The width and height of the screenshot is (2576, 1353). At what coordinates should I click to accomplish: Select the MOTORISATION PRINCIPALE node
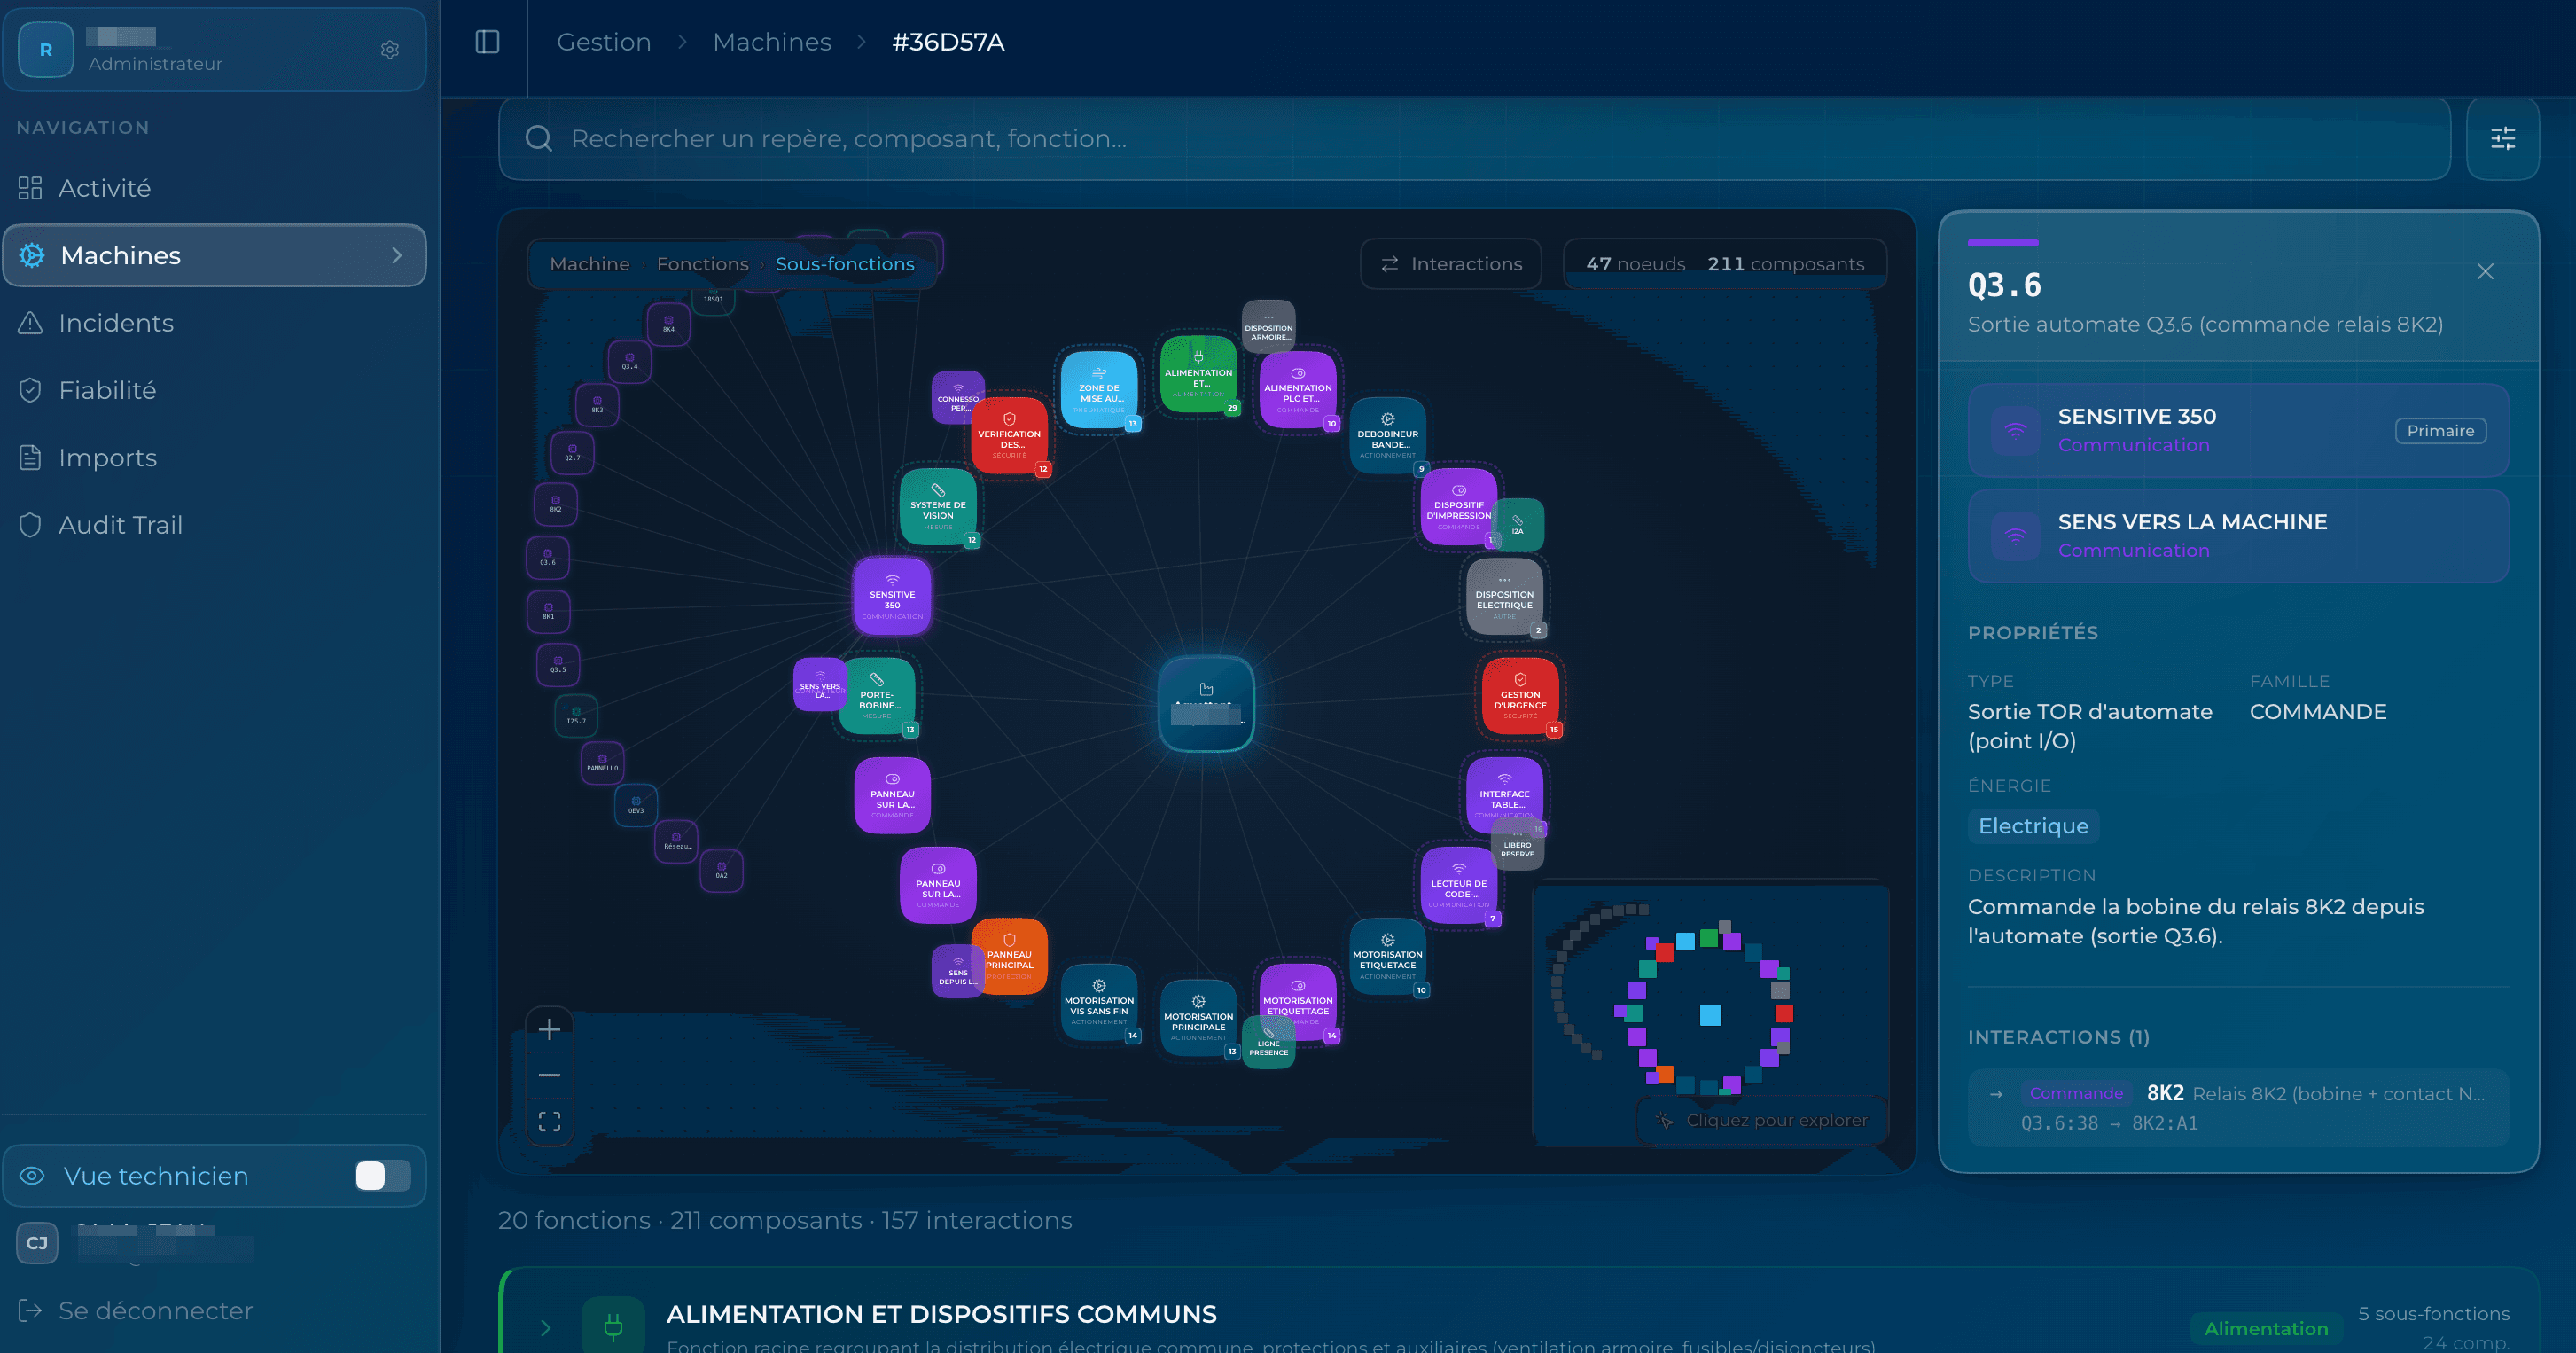point(1198,1018)
